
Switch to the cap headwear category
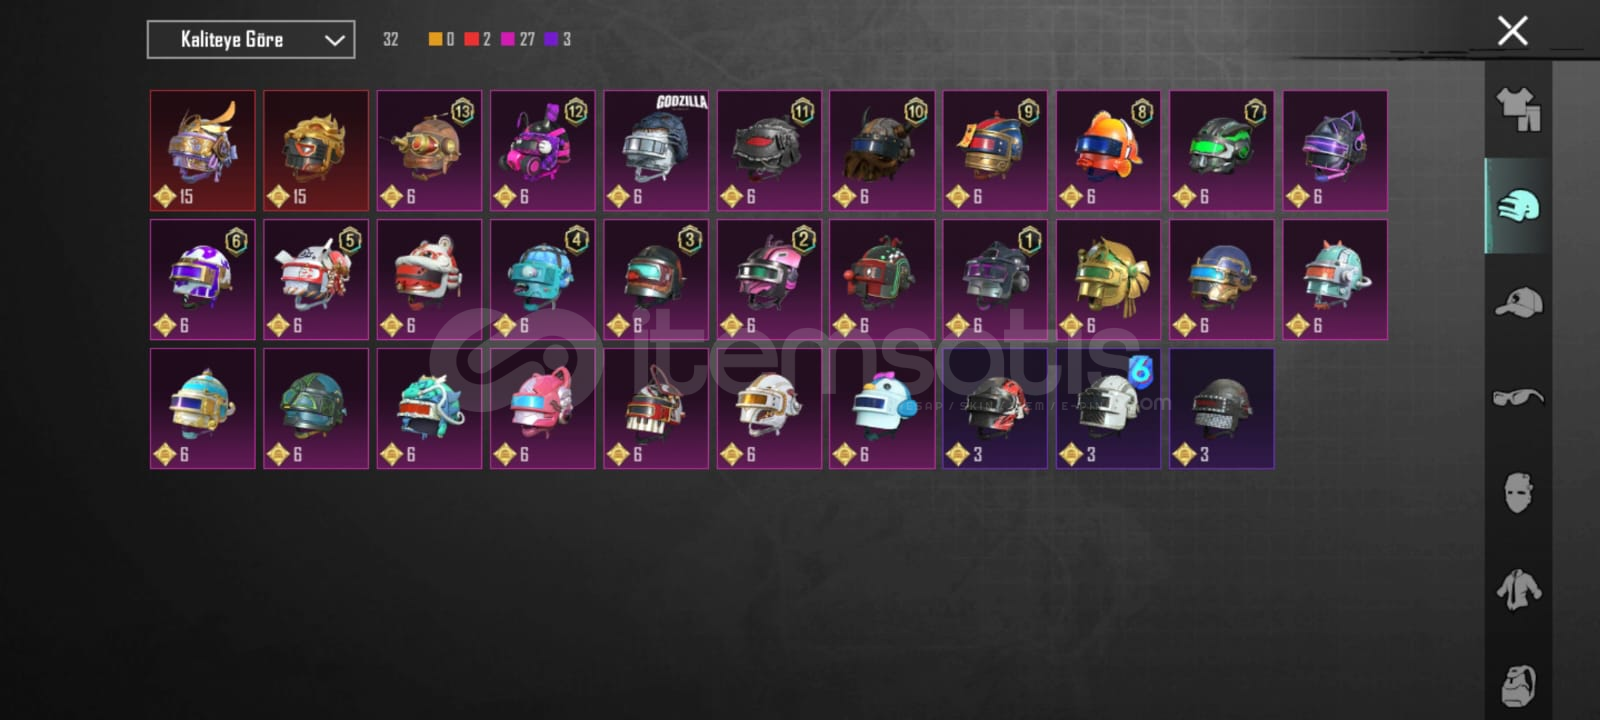tap(1518, 302)
